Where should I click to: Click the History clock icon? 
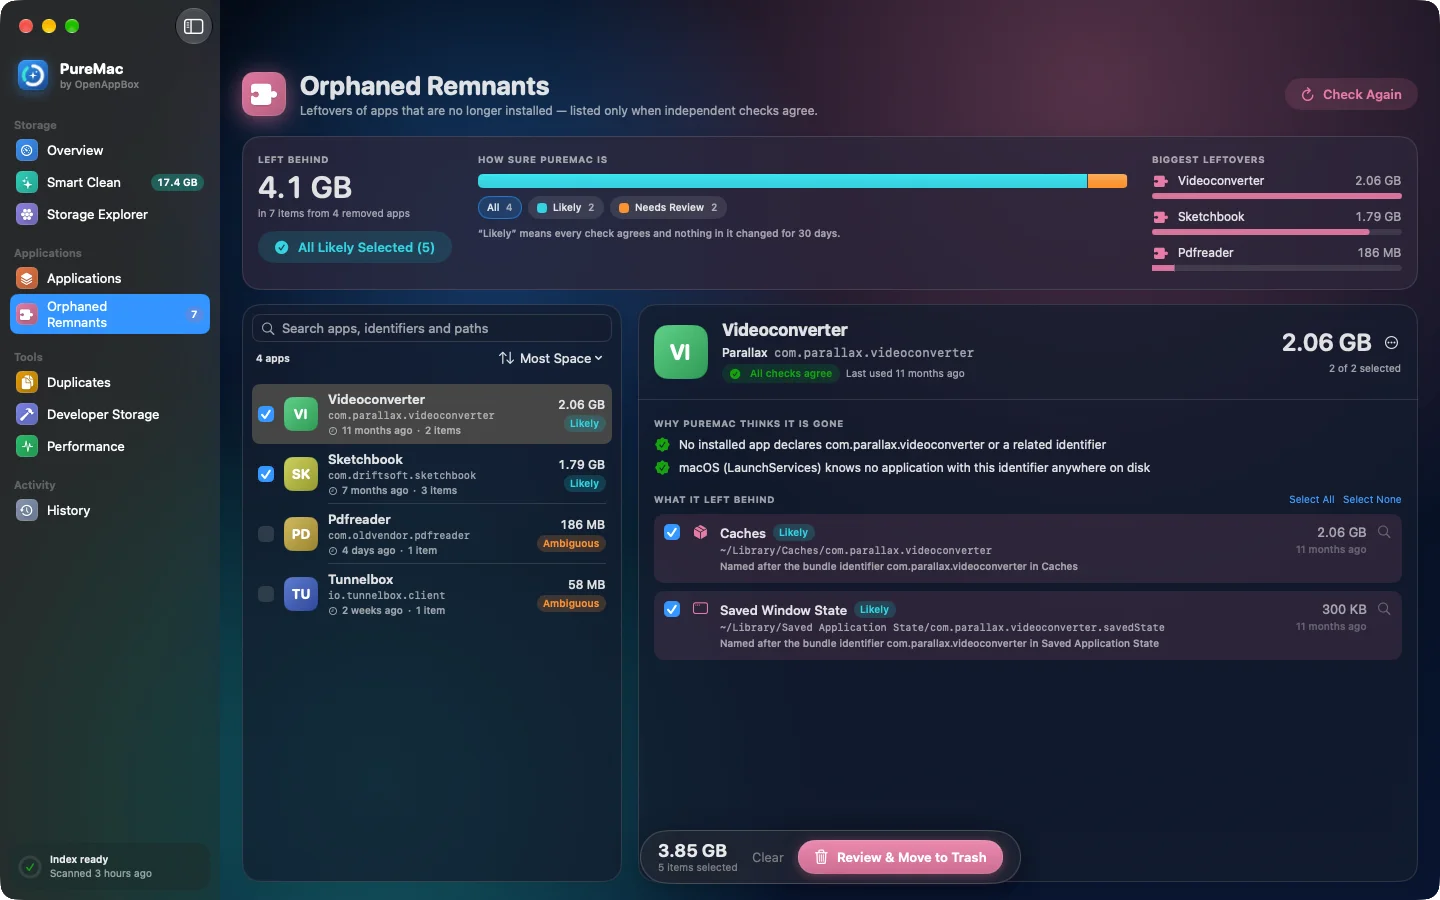coord(27,511)
